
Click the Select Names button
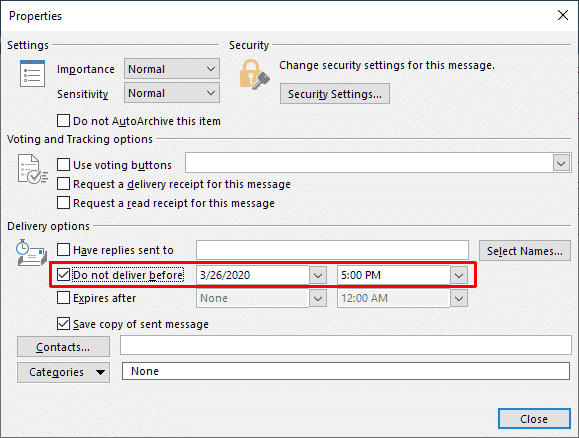click(525, 251)
